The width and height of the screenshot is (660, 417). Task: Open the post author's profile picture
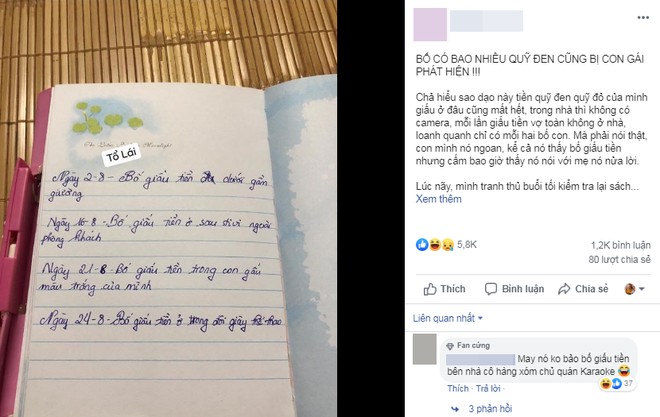click(430, 24)
